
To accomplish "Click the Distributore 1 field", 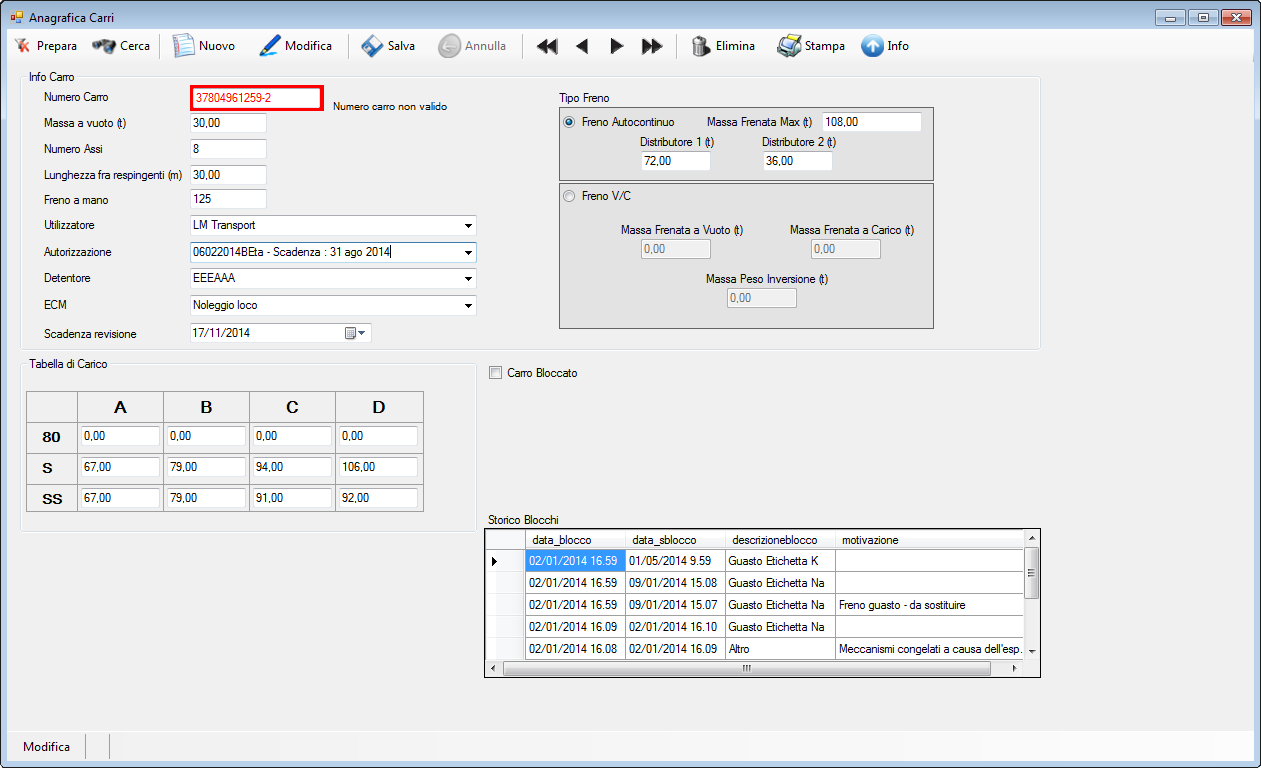I will 675,161.
